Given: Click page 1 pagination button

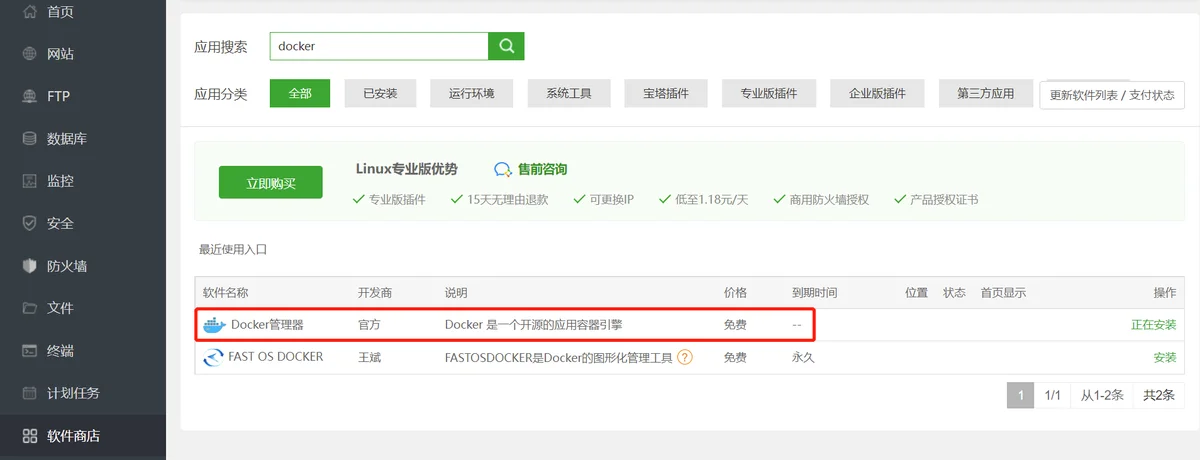Looking at the screenshot, I should point(1020,396).
